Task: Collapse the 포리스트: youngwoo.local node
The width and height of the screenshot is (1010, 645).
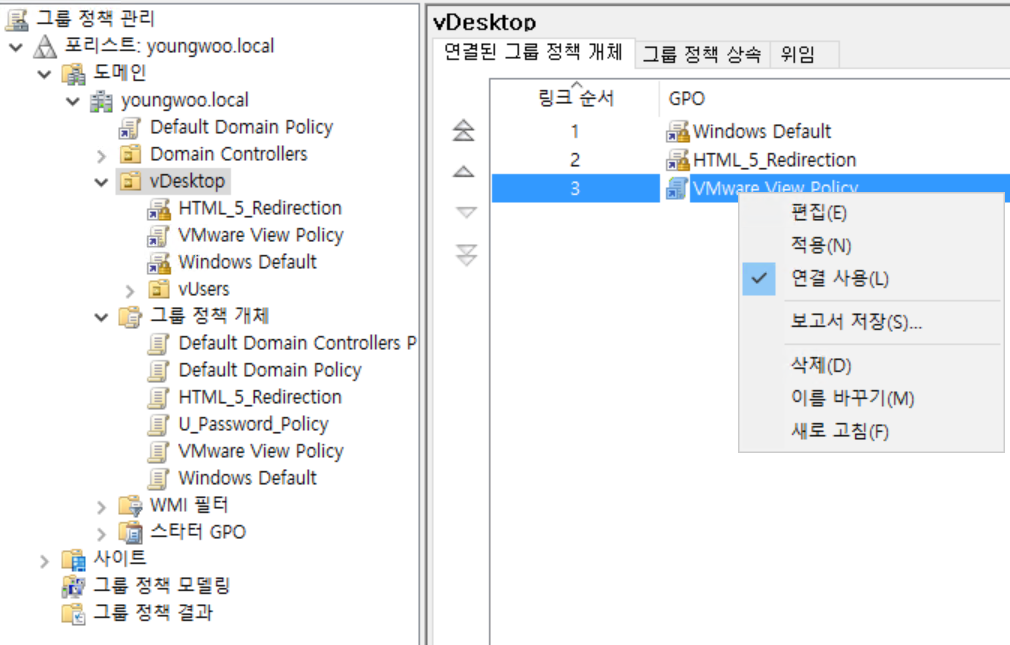Action: pos(16,46)
